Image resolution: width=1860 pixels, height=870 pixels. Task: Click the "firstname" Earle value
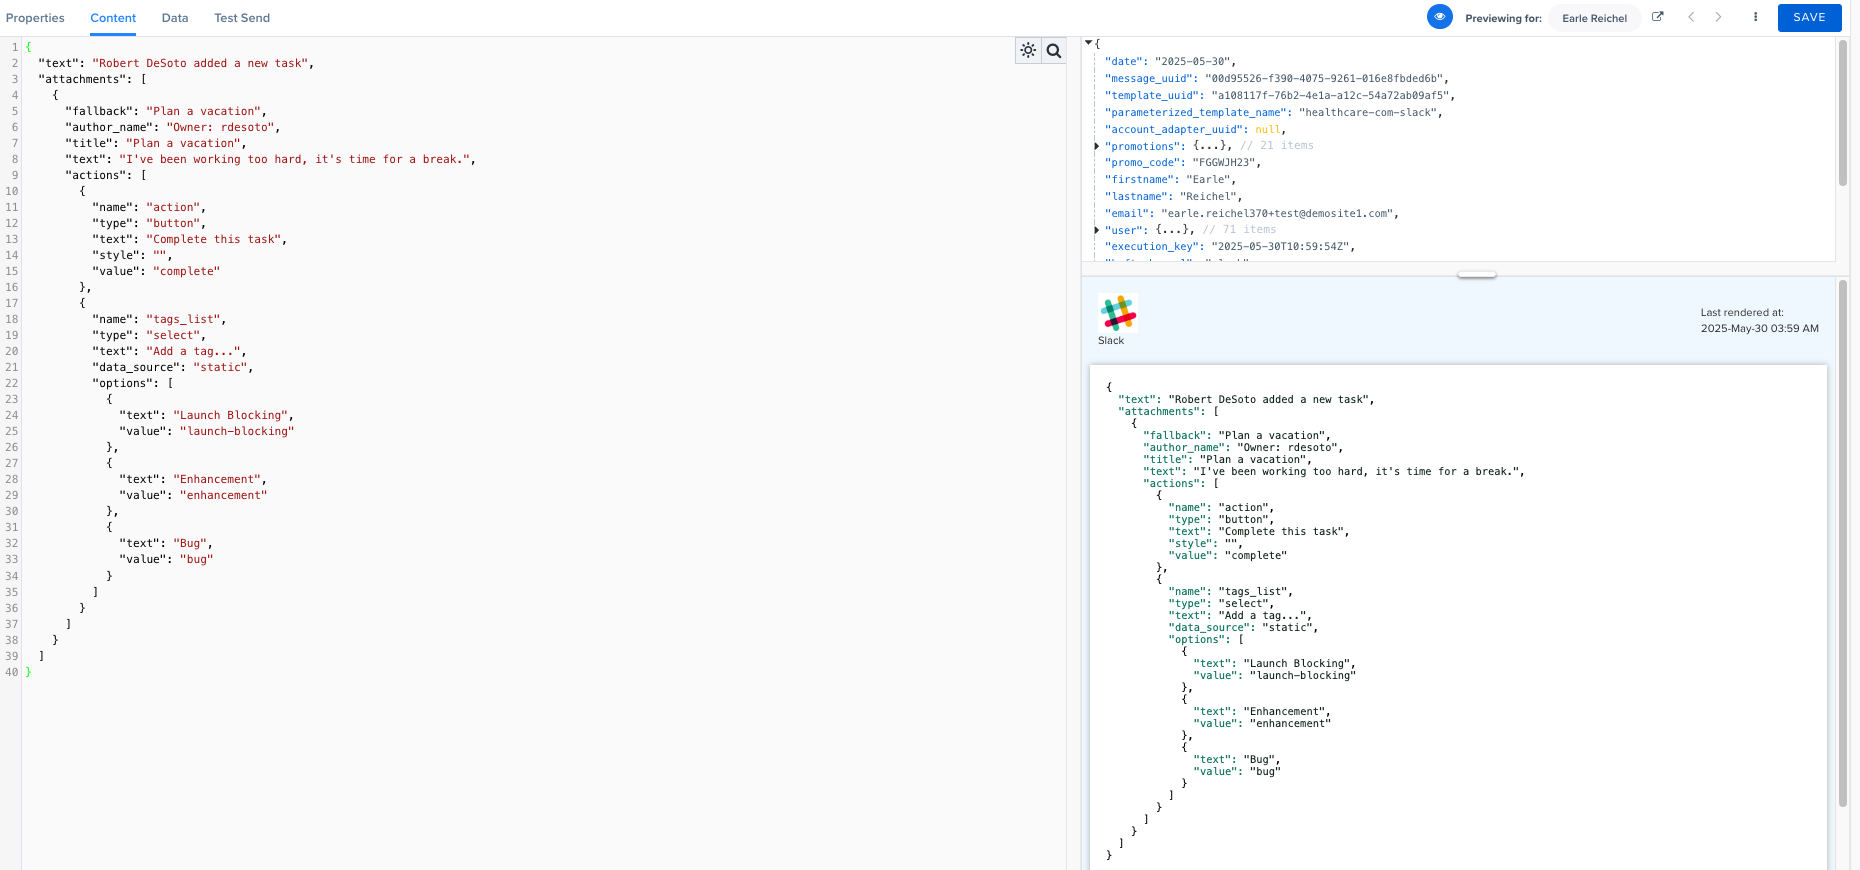coord(1207,179)
